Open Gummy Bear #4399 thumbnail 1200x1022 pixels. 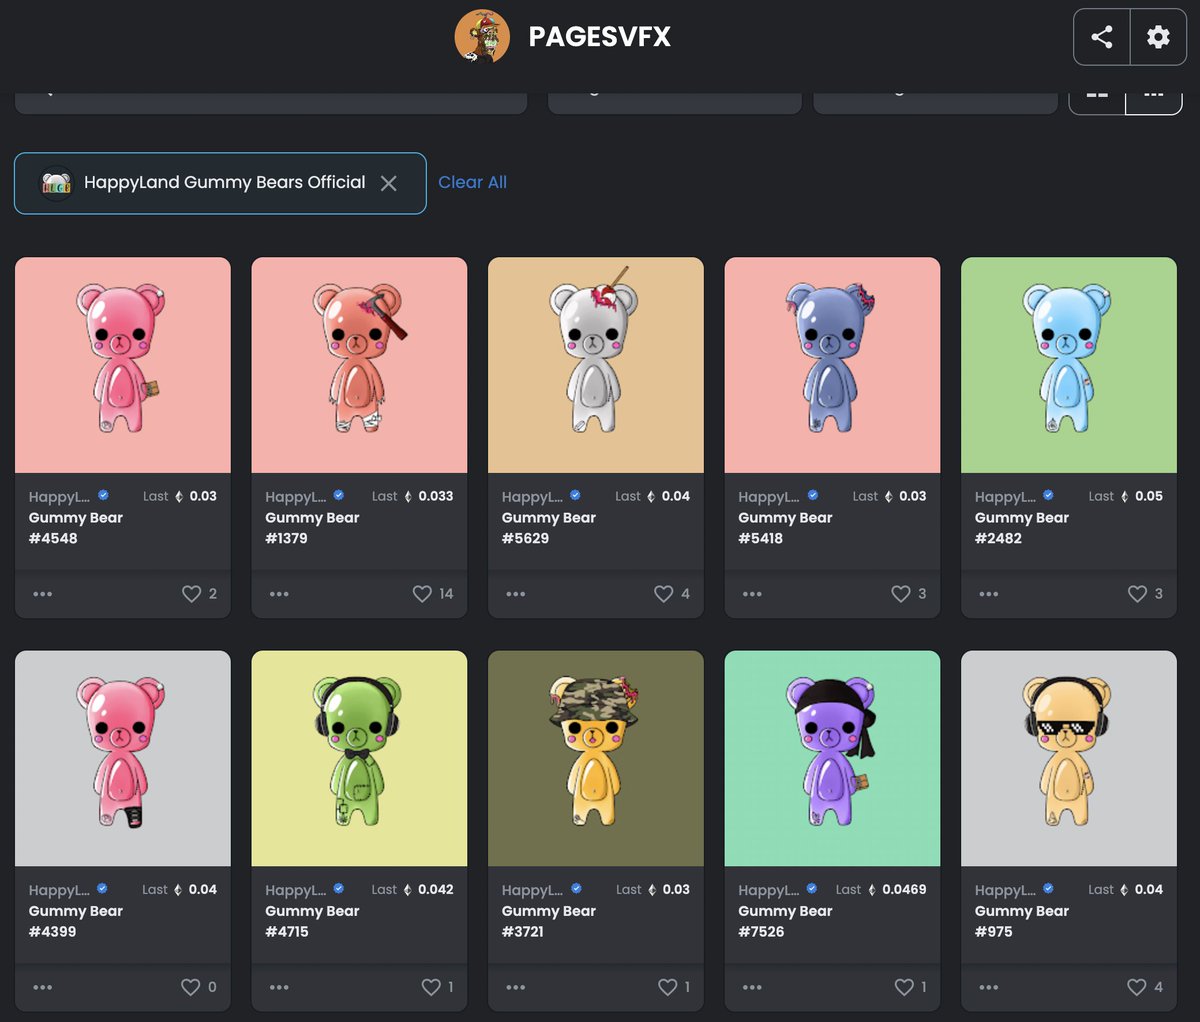tap(123, 758)
